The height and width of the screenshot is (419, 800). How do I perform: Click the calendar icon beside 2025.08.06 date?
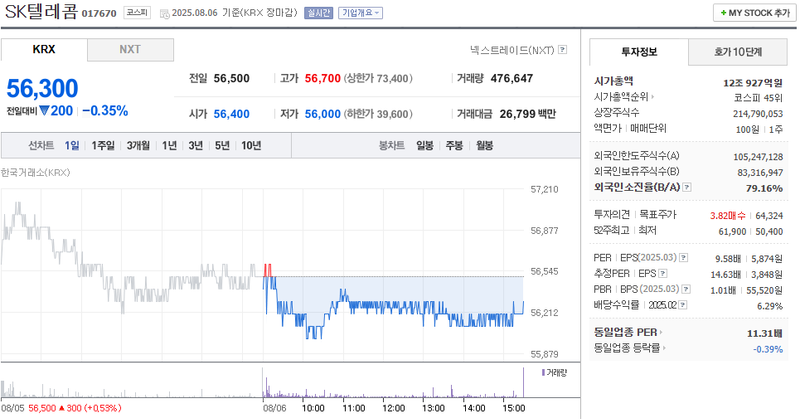pos(164,14)
